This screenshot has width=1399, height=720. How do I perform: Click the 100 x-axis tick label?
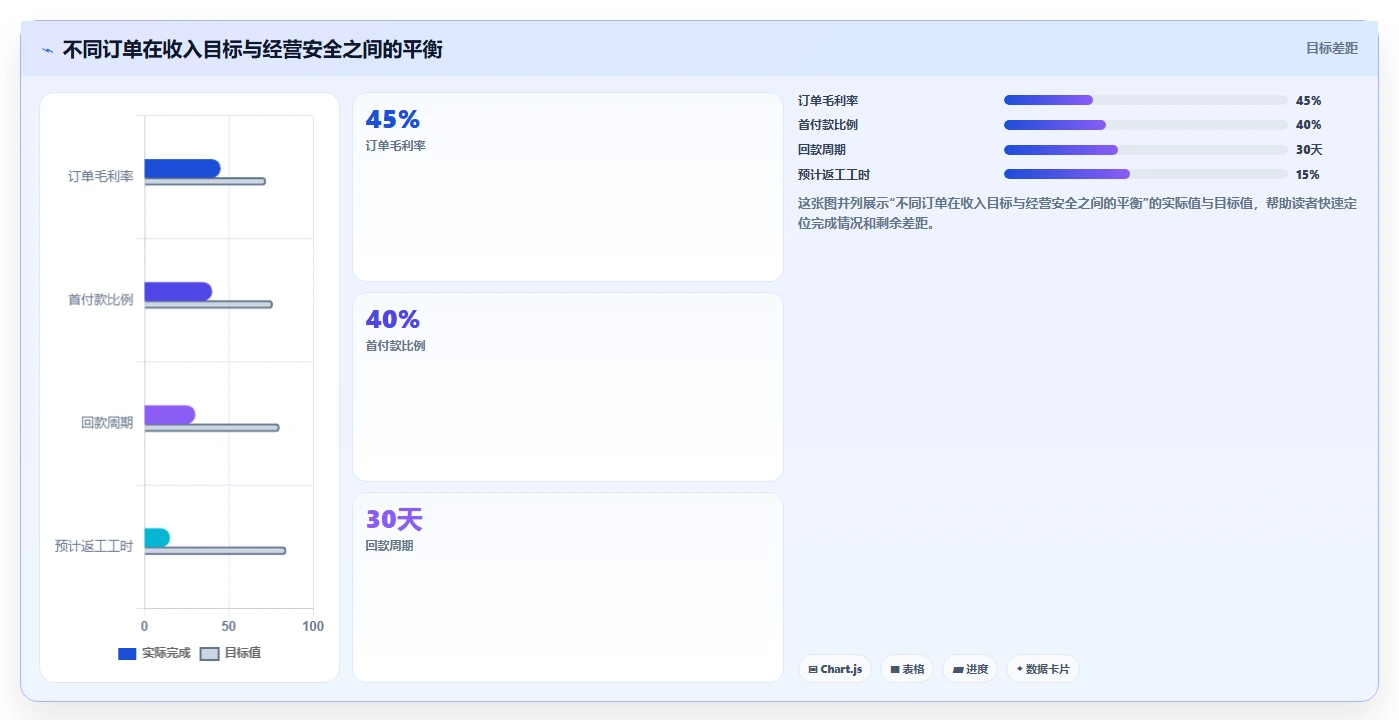coord(313,626)
